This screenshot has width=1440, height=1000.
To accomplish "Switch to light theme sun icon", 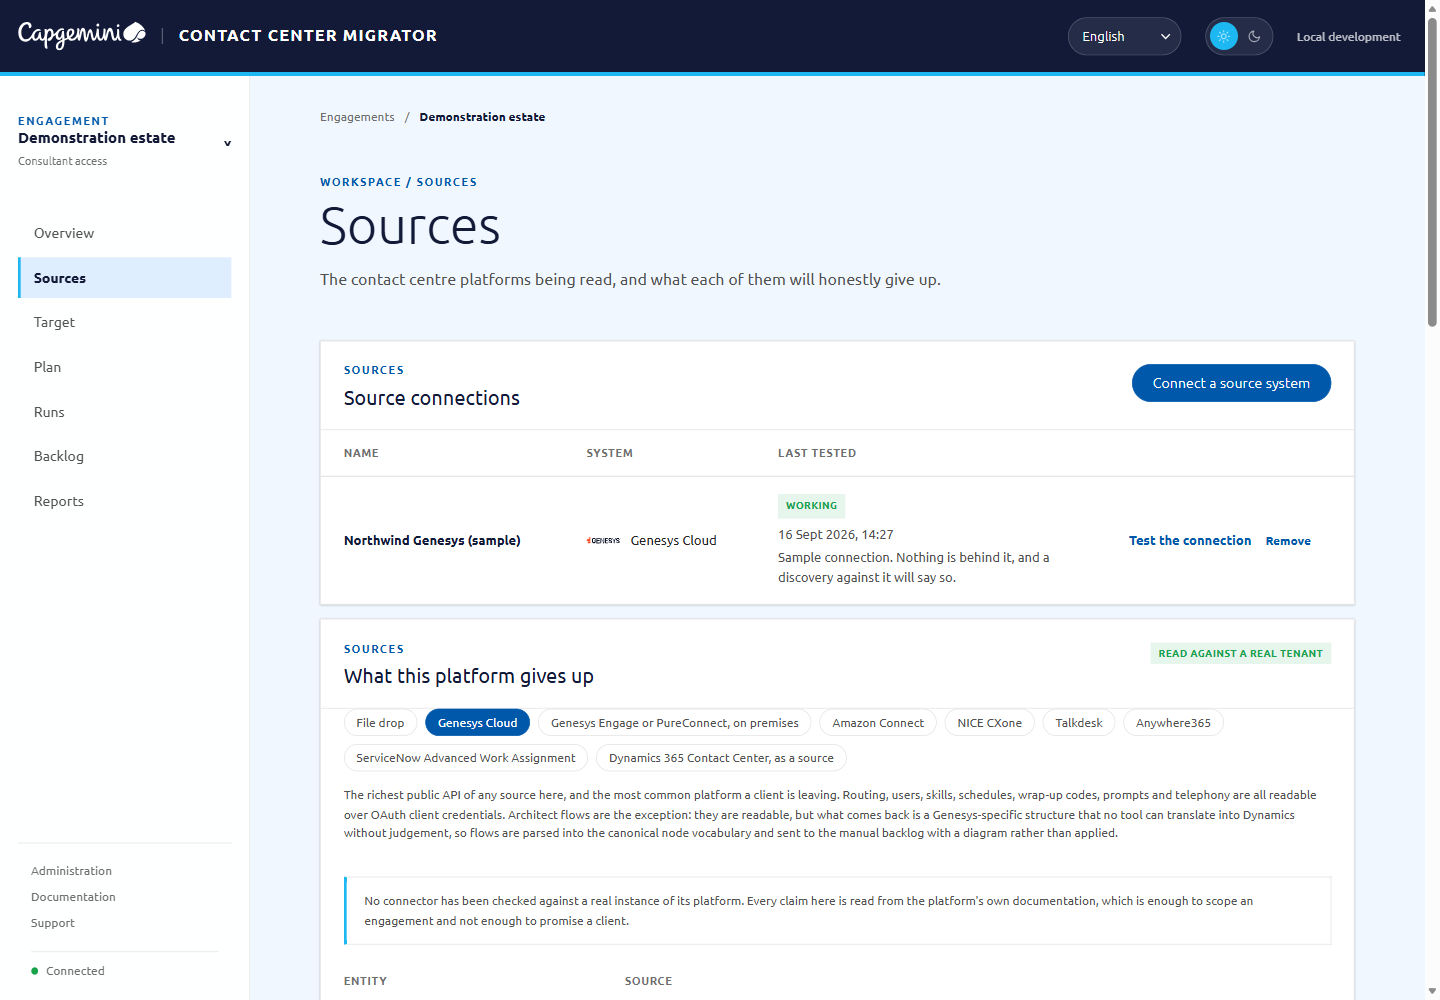I will 1223,36.
